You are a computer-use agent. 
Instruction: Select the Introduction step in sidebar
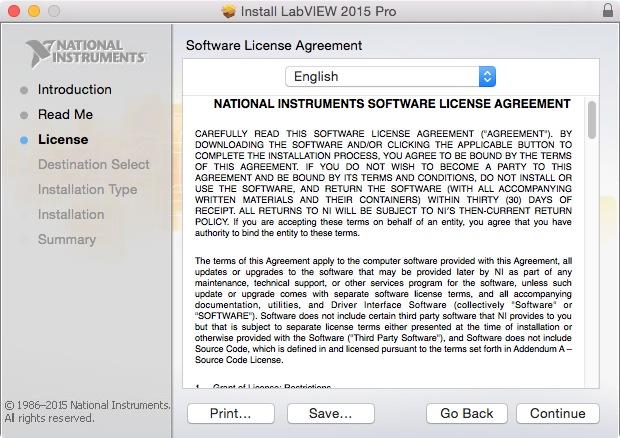(75, 89)
